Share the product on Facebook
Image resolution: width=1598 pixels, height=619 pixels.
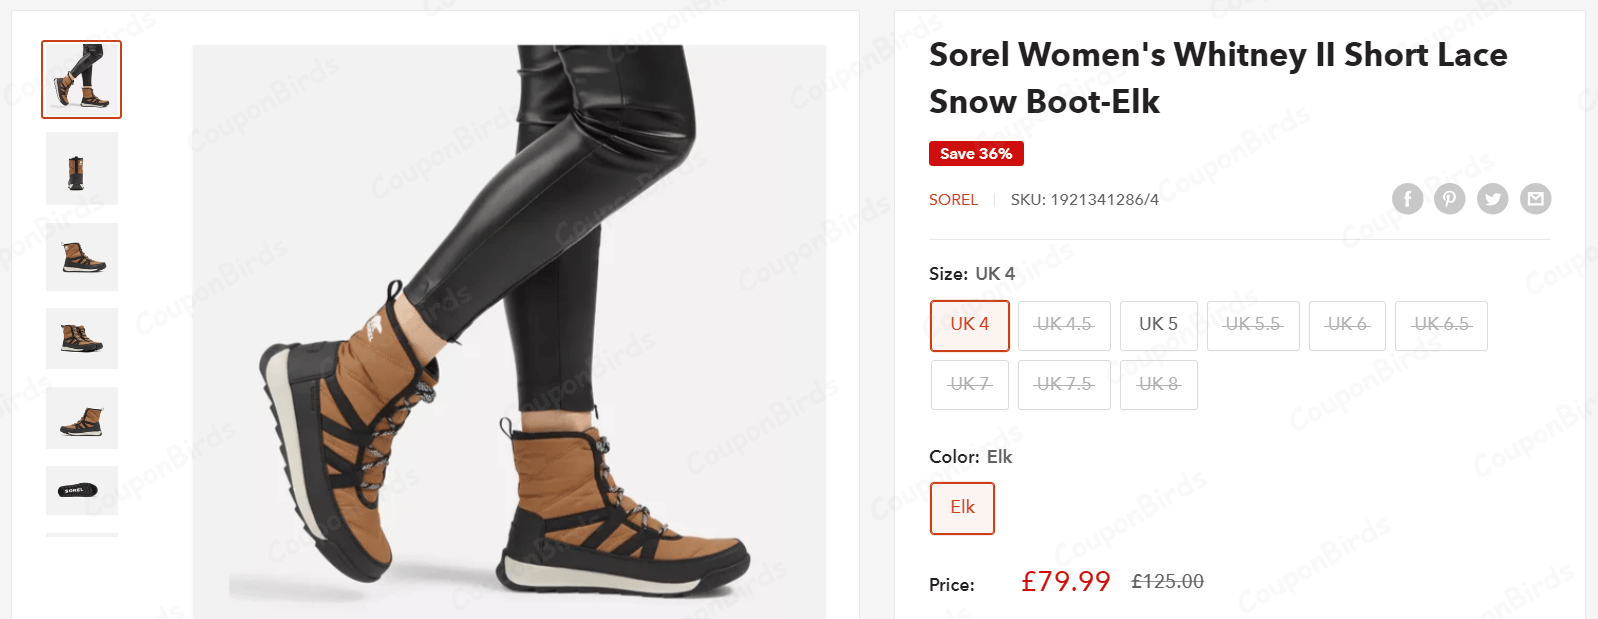tap(1408, 199)
